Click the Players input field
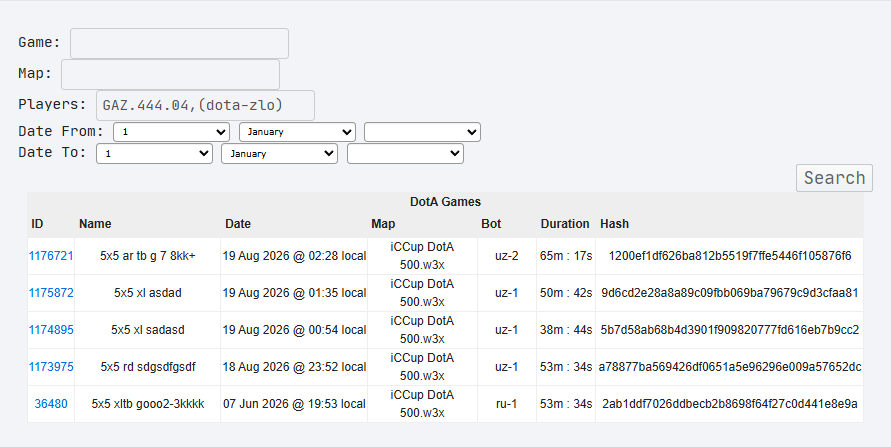Viewport: 891px width, 447px height. click(x=205, y=105)
